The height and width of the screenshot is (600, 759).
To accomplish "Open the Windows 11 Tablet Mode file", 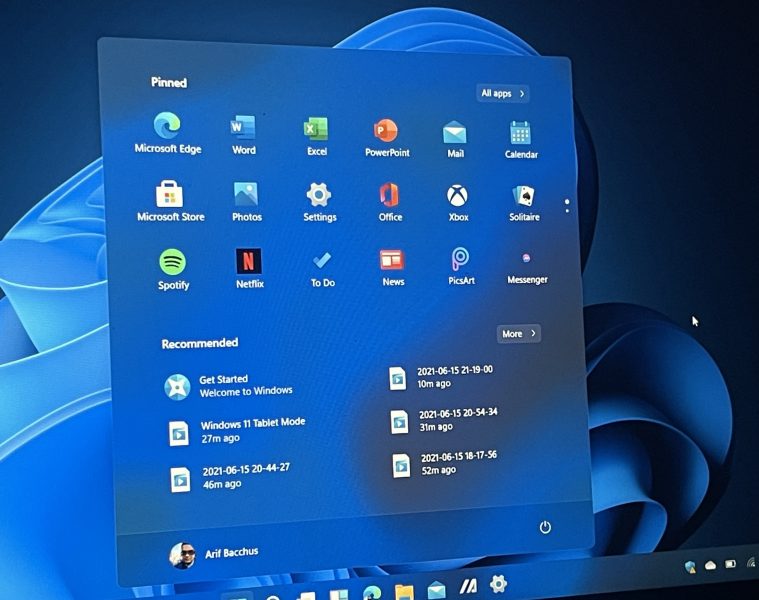I will pos(237,431).
